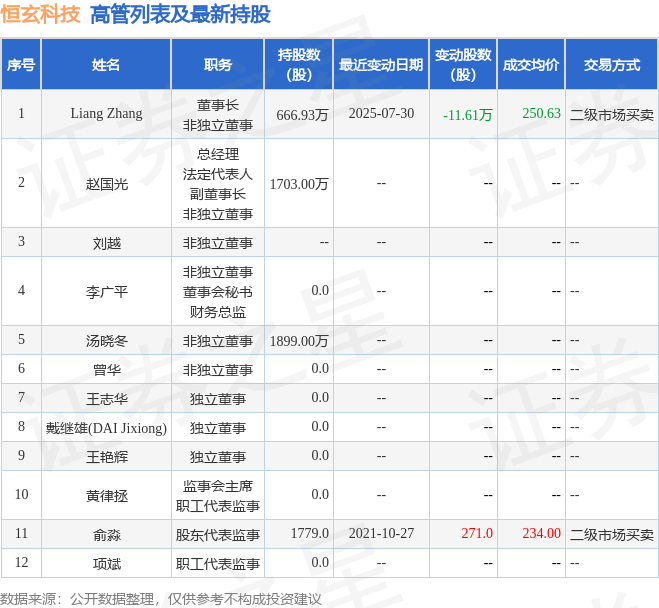Click the change value 271.0

477,533
